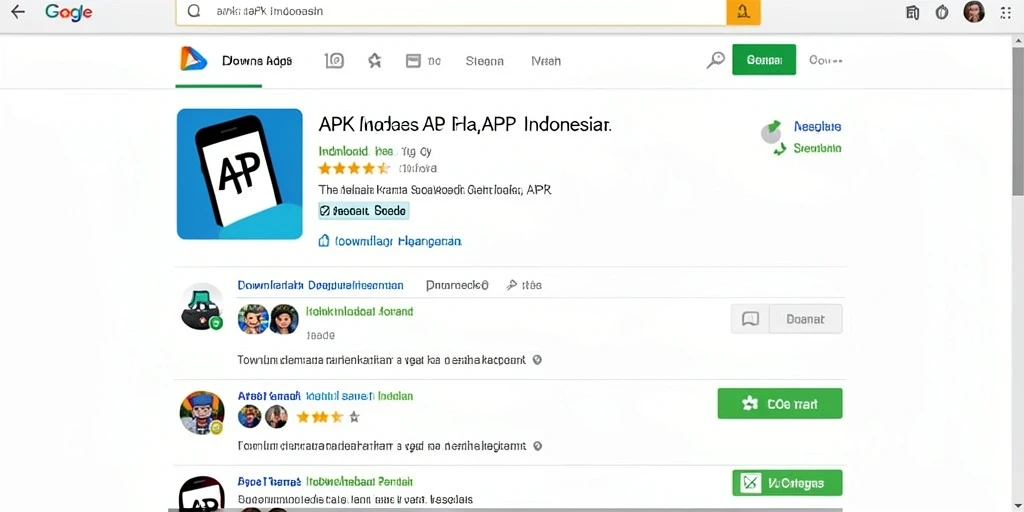
Task: Open the third result's AP icon
Action: (x=202, y=494)
